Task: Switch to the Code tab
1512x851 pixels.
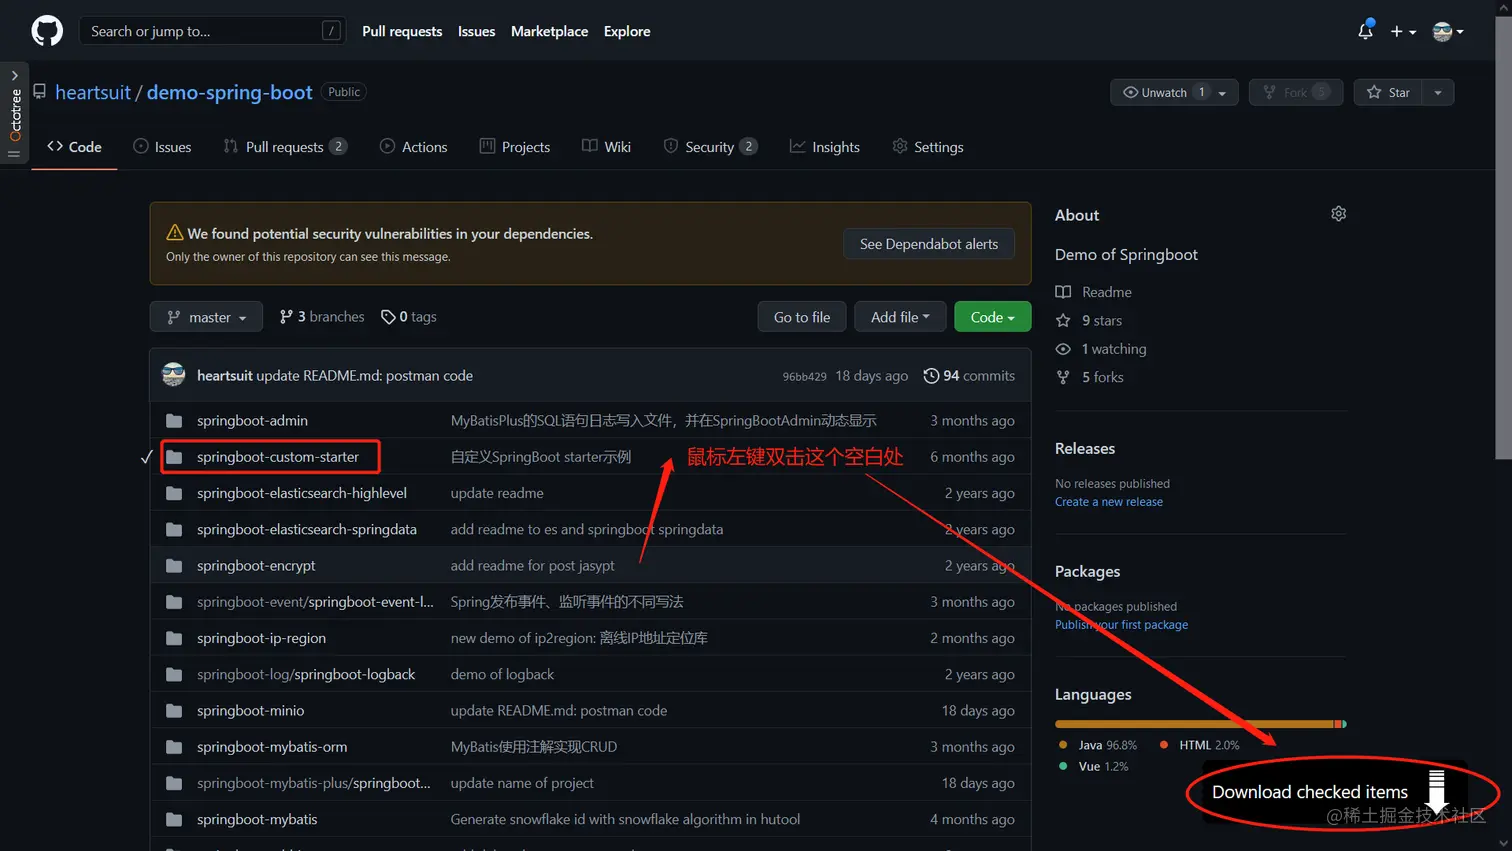Action: tap(74, 146)
